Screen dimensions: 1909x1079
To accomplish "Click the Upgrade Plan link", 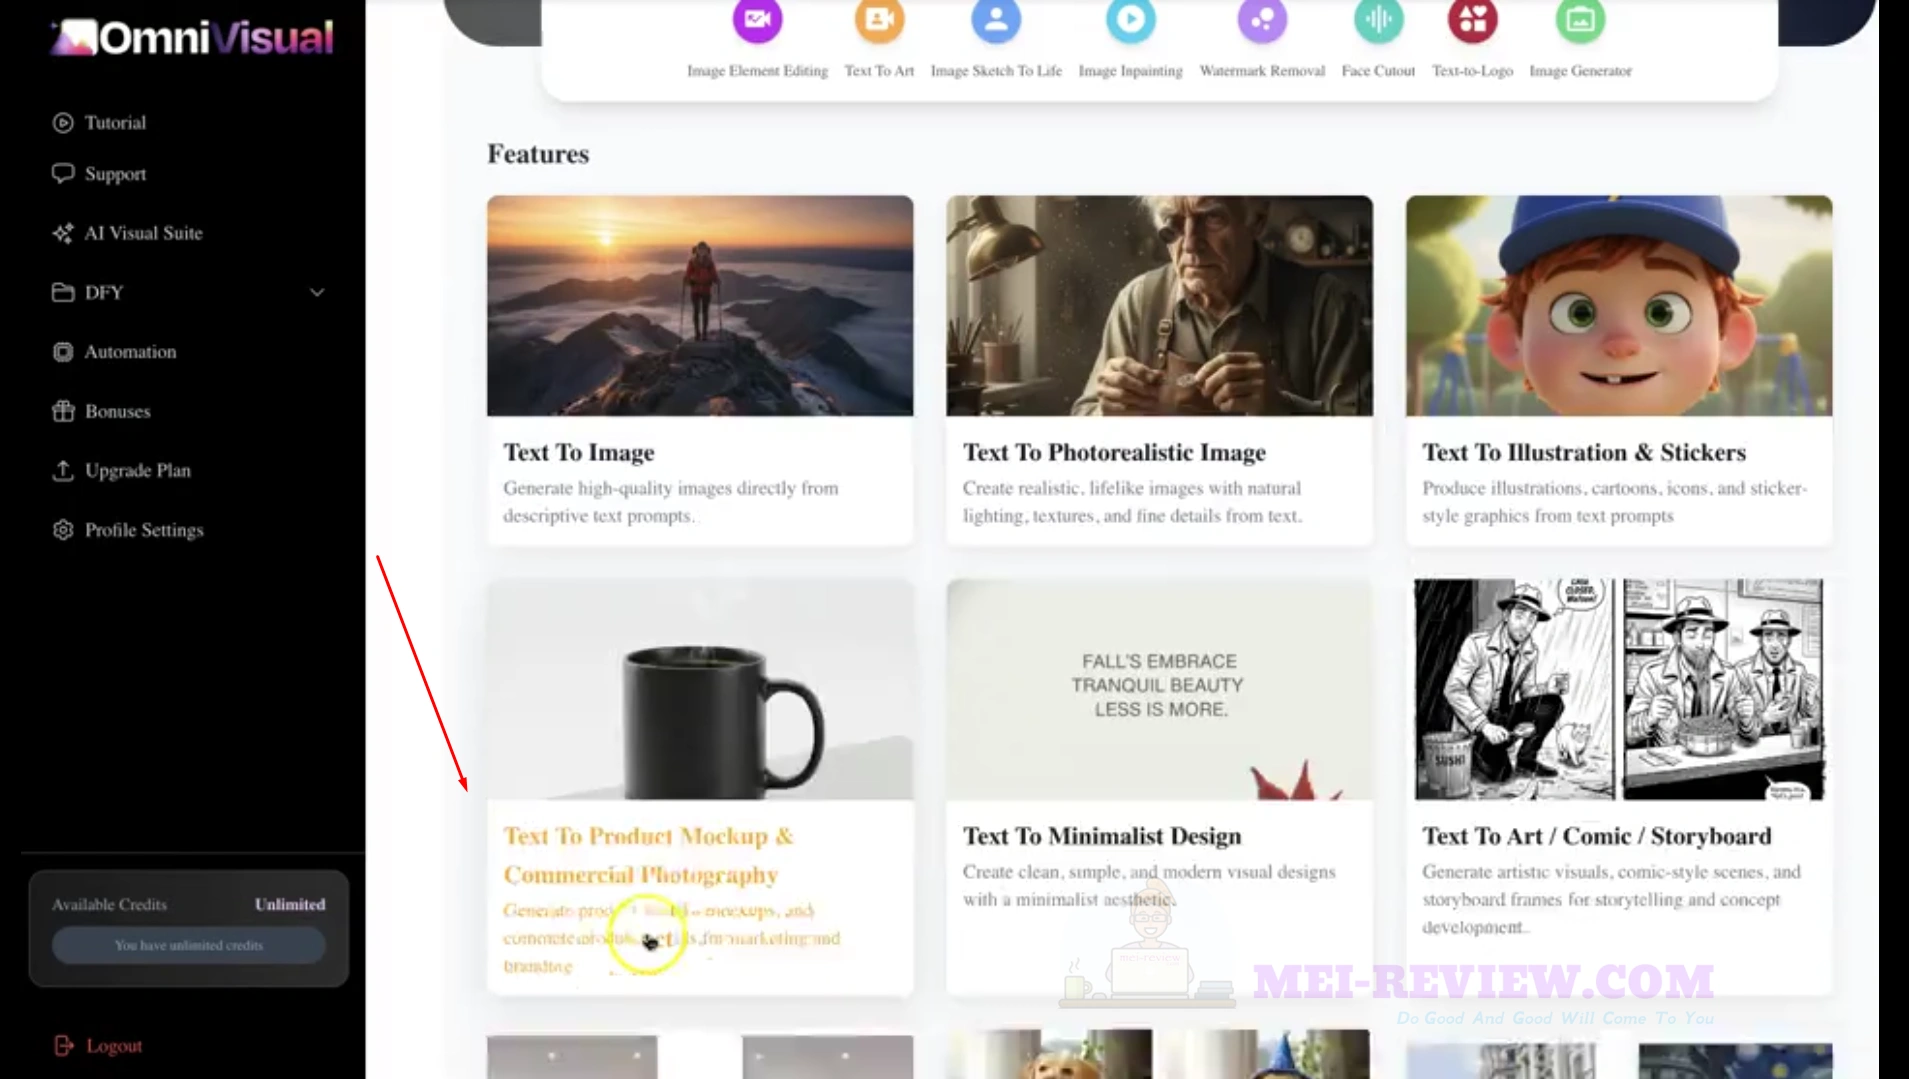I will click(x=137, y=470).
